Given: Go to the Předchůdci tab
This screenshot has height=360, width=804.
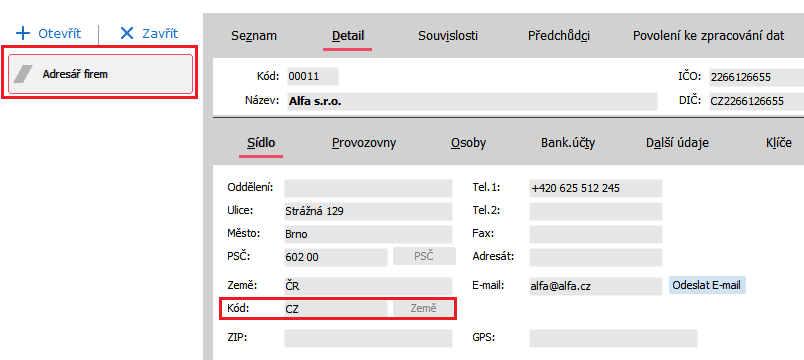Looking at the screenshot, I should pyautogui.click(x=558, y=36).
